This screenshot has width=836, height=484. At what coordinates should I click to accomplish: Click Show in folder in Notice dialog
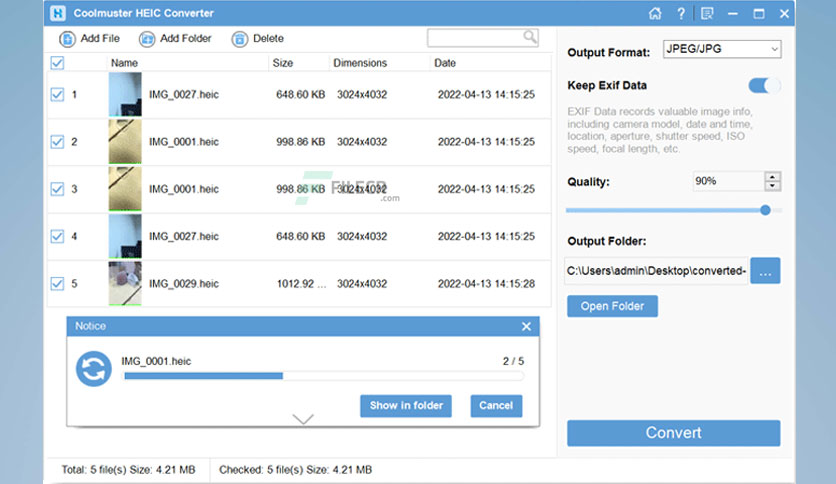click(x=406, y=406)
